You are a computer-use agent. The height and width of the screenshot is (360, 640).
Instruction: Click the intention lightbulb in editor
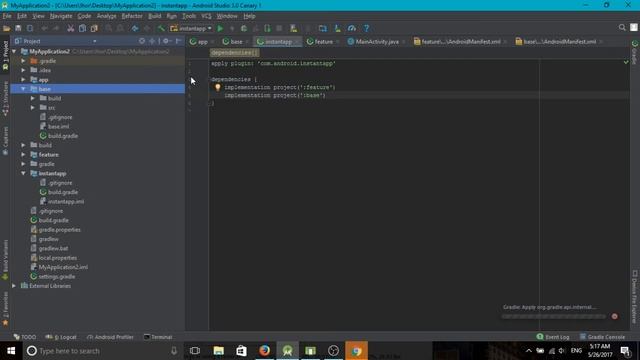point(218,87)
